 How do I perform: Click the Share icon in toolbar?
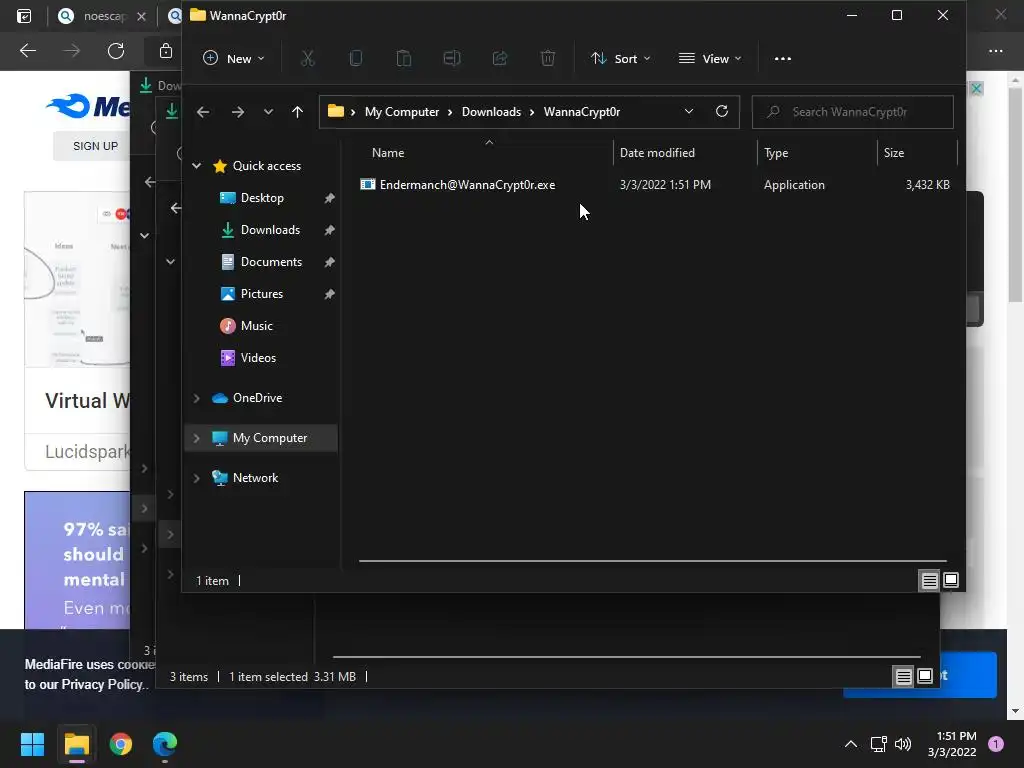click(x=500, y=59)
